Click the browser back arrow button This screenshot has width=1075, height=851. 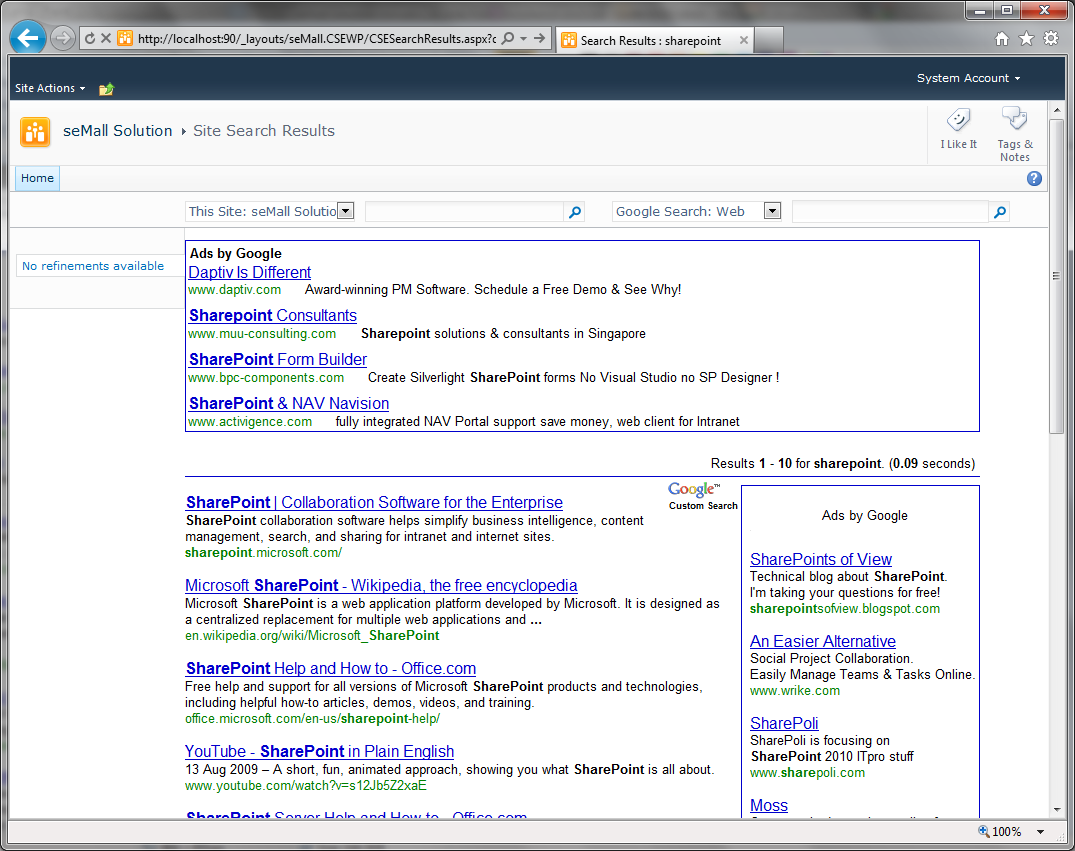point(28,38)
